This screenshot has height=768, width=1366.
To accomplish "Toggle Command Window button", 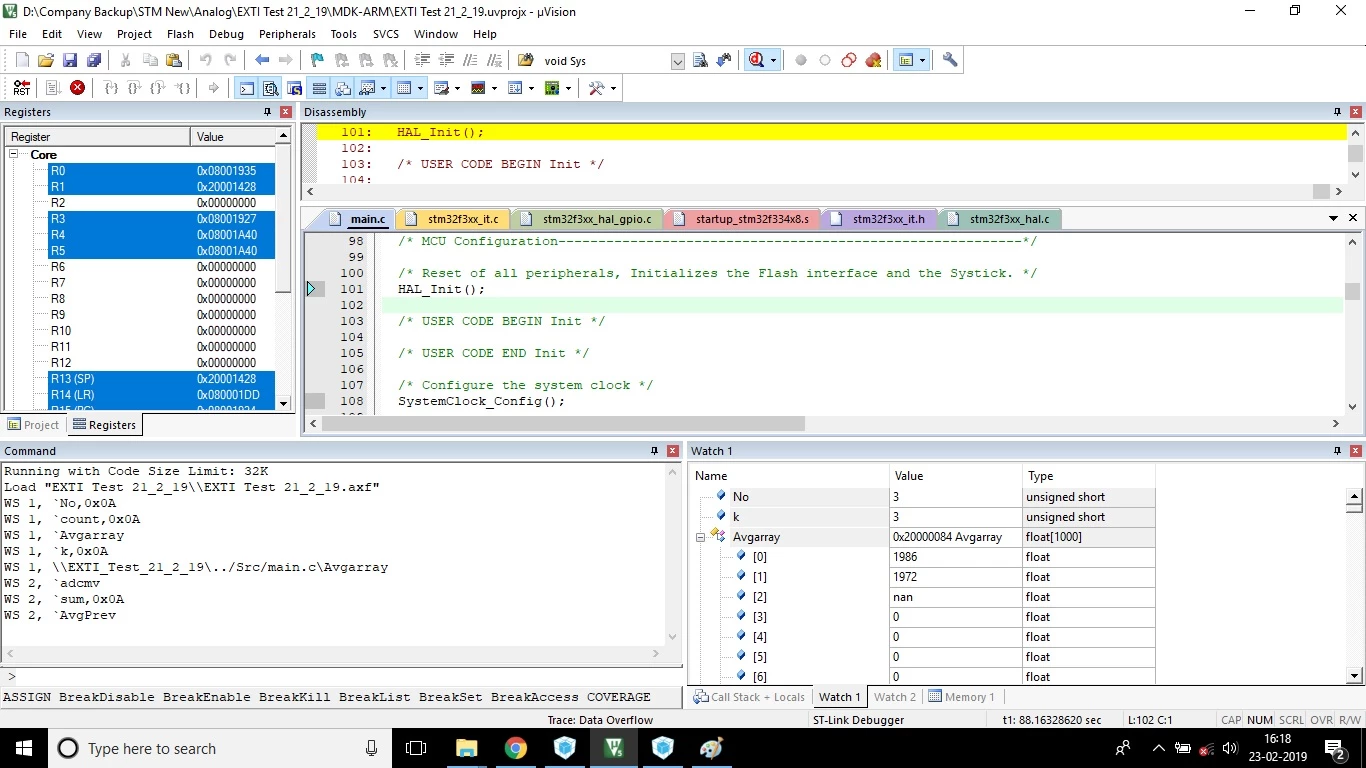I will pos(246,88).
